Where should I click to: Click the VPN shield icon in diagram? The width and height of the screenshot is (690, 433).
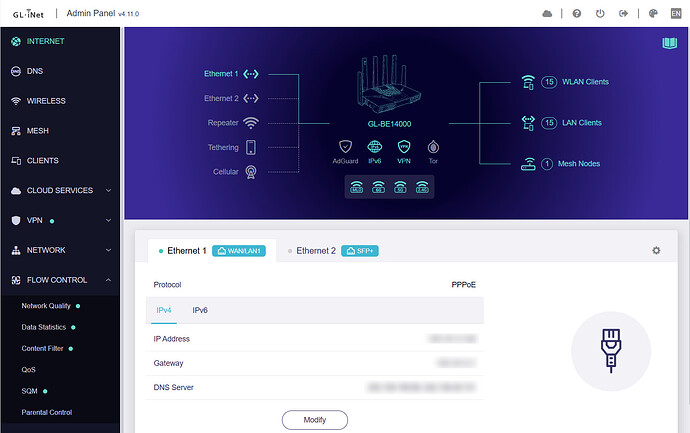point(404,147)
